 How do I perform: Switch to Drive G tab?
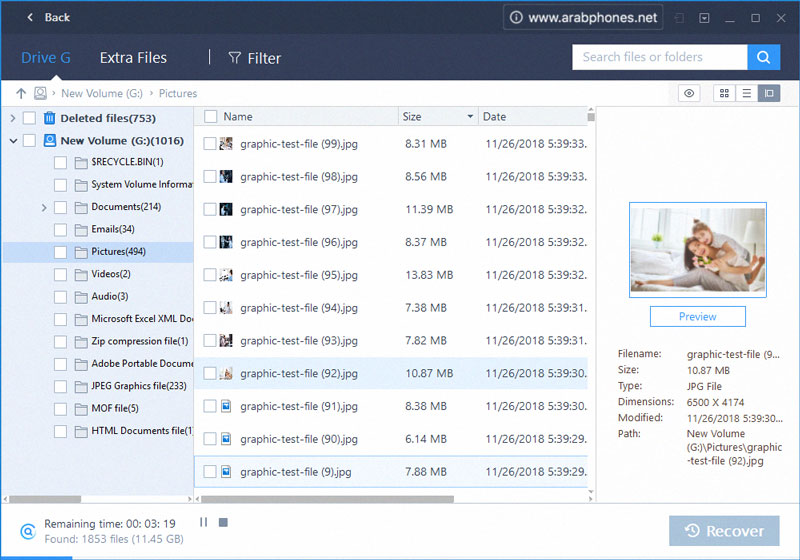point(46,58)
